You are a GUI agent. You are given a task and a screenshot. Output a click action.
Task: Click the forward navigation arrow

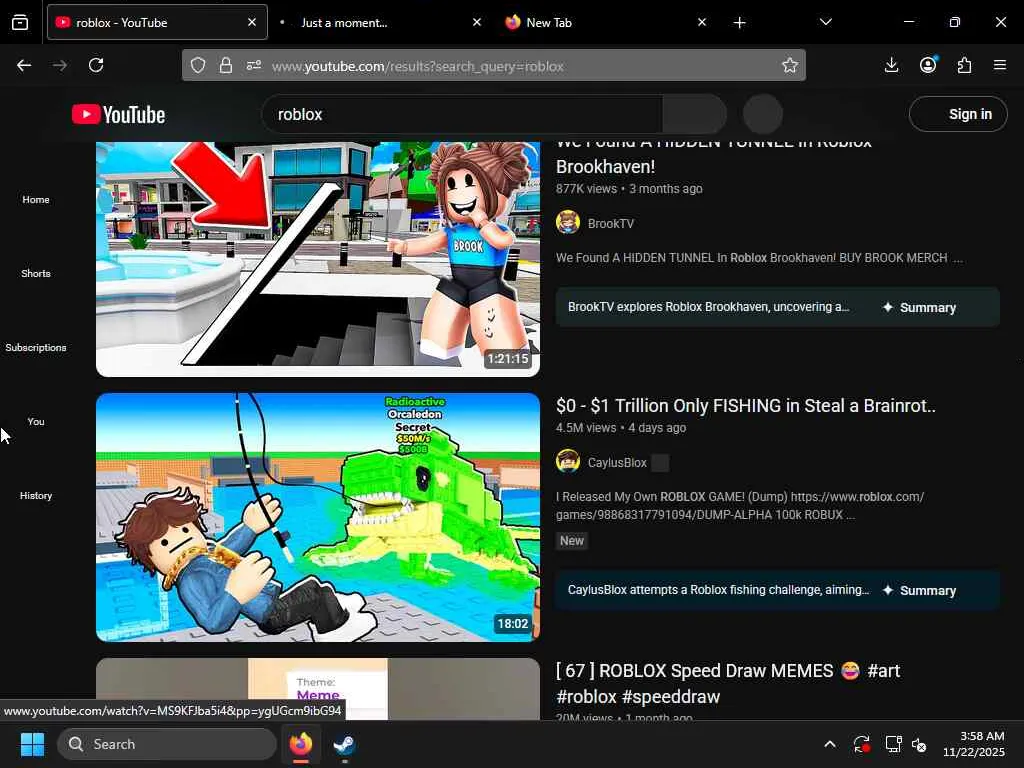point(59,65)
